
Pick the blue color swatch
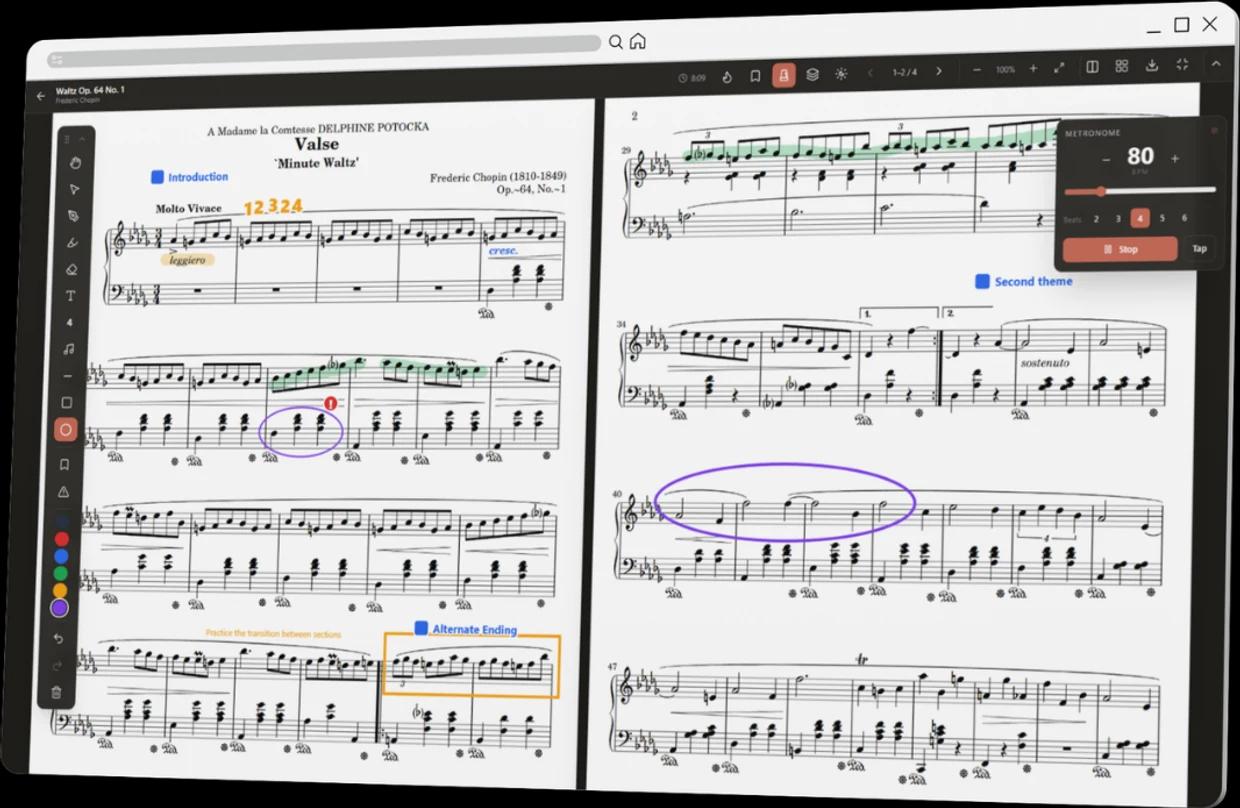[61, 556]
